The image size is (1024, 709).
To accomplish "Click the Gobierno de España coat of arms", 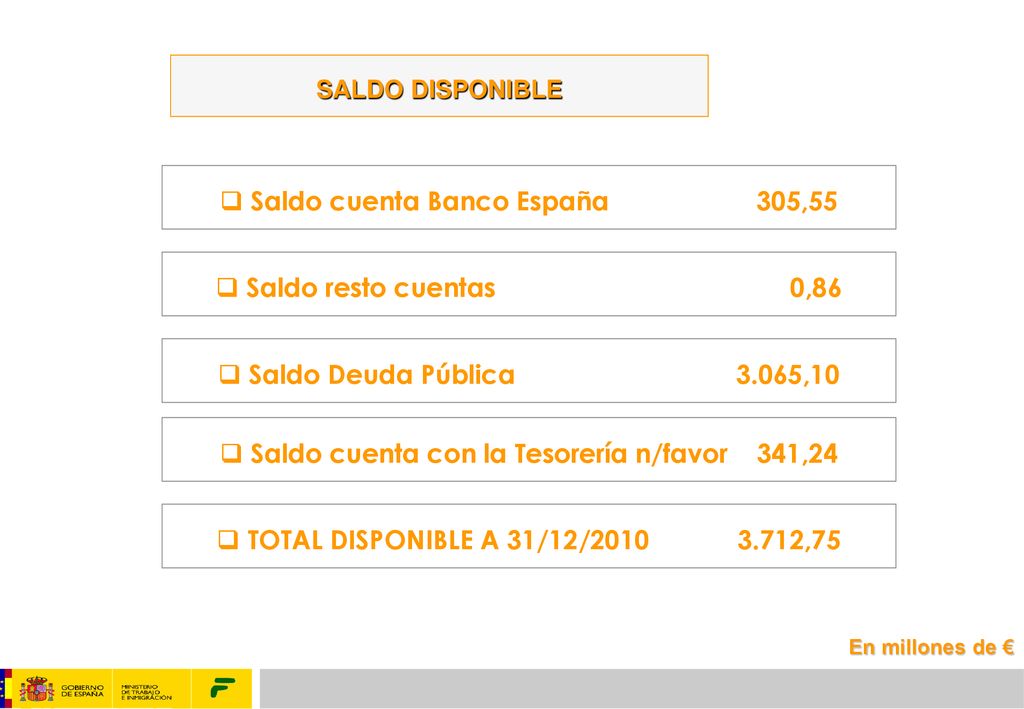I will (36, 689).
